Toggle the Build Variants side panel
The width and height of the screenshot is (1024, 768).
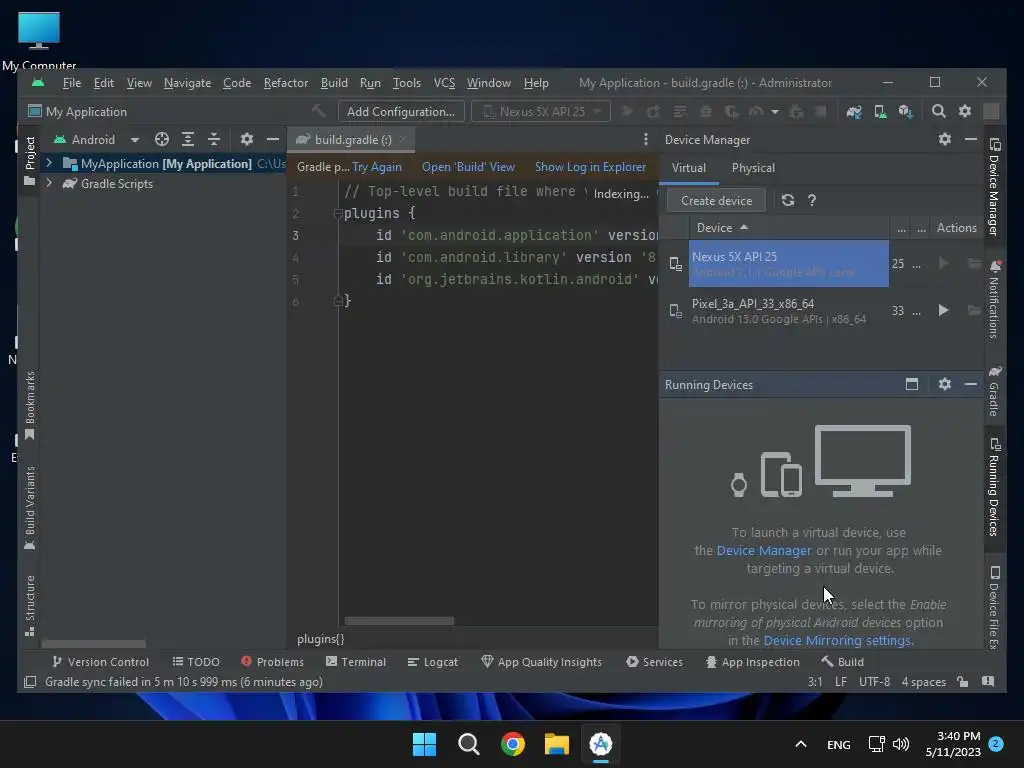click(x=29, y=508)
